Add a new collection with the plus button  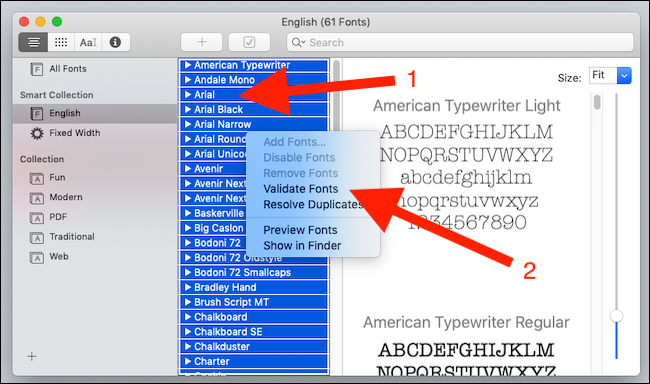click(x=32, y=356)
